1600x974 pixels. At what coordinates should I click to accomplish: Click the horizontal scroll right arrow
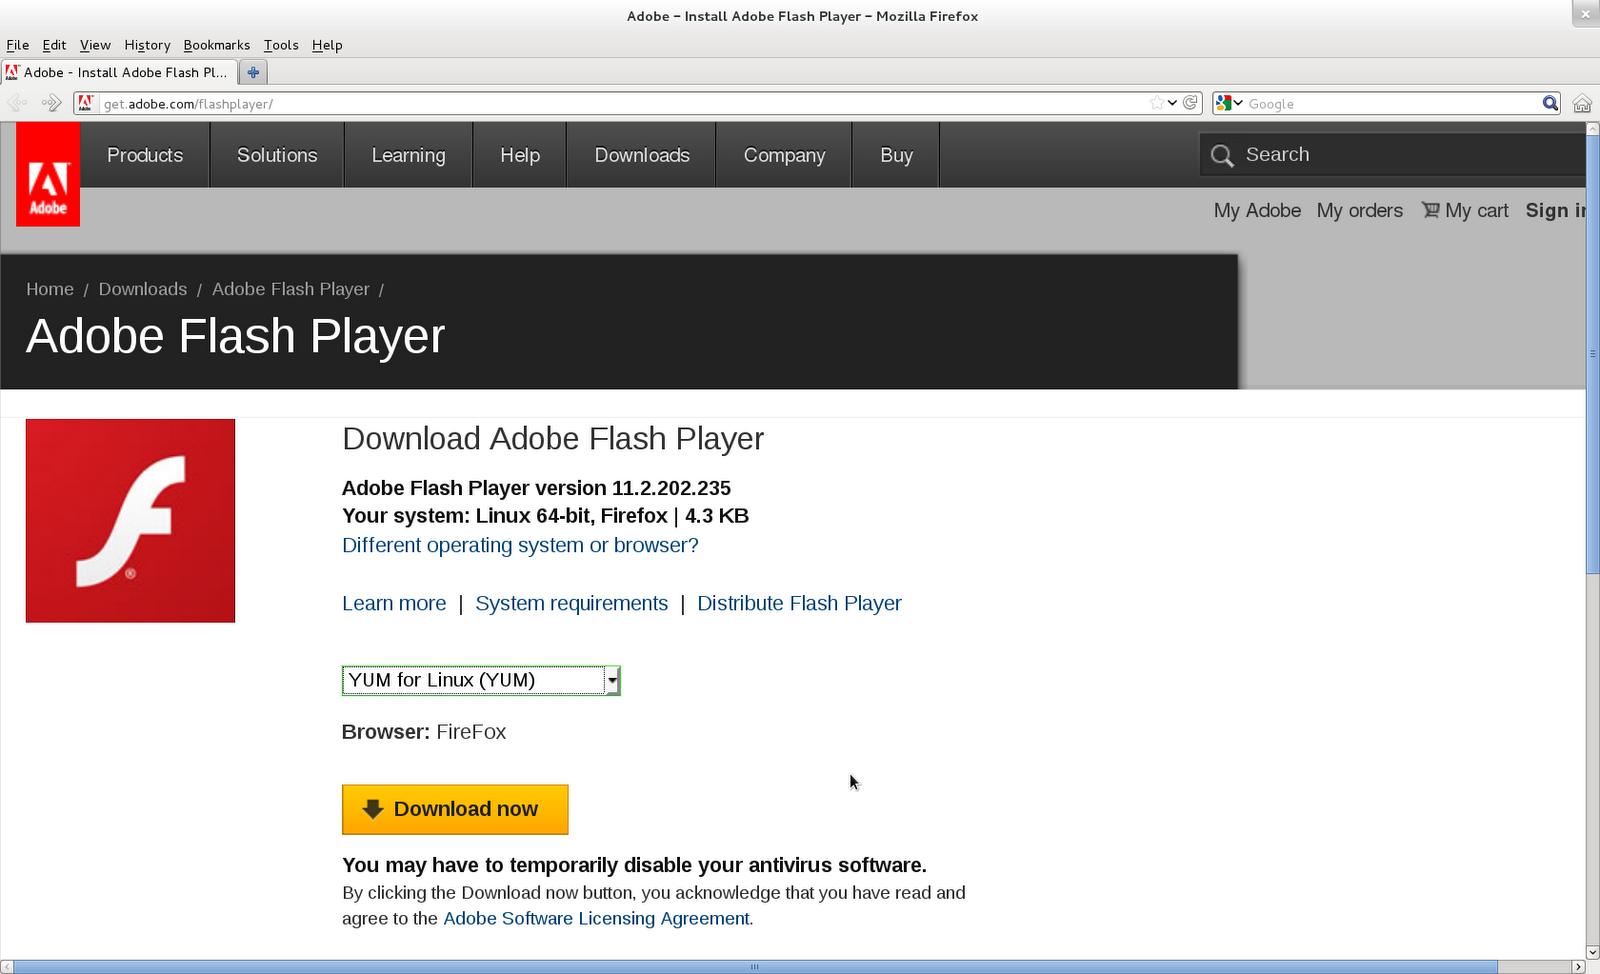(1579, 967)
